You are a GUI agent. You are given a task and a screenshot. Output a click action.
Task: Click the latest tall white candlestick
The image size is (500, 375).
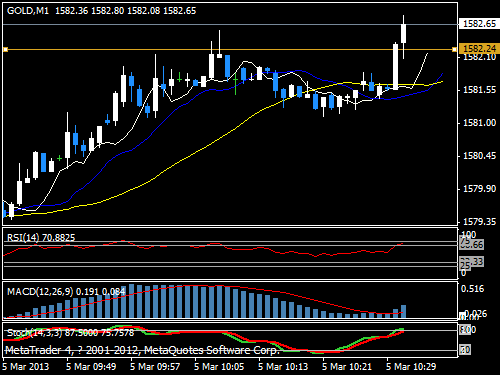point(395,67)
